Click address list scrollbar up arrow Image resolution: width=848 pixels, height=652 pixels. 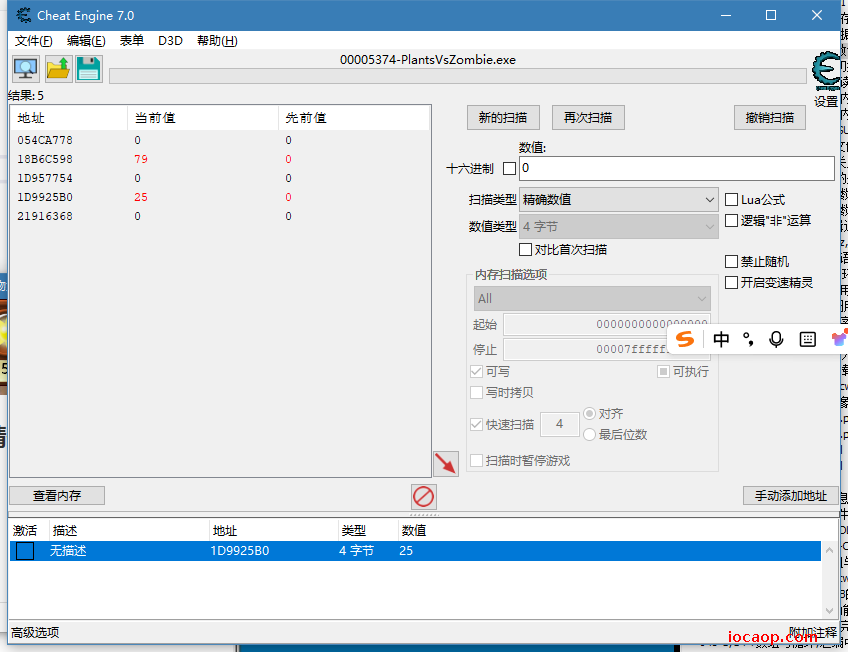click(x=829, y=550)
